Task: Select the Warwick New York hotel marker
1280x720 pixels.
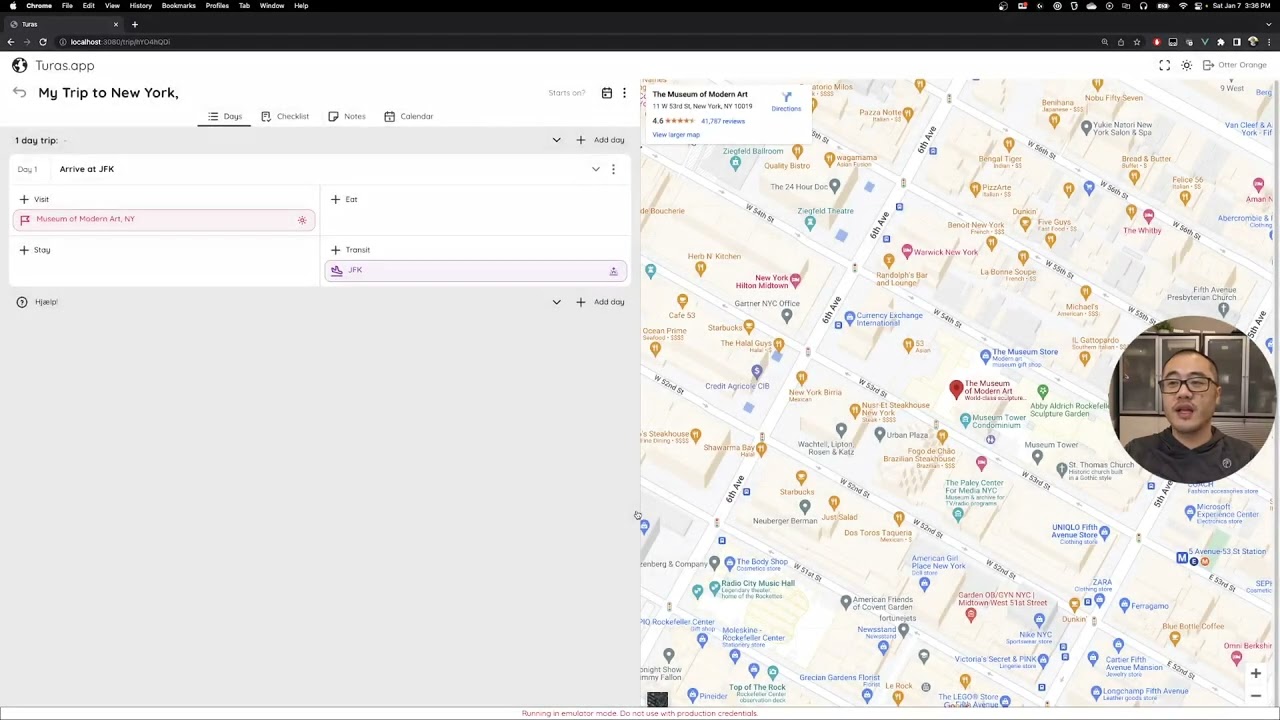Action: pyautogui.click(x=907, y=251)
